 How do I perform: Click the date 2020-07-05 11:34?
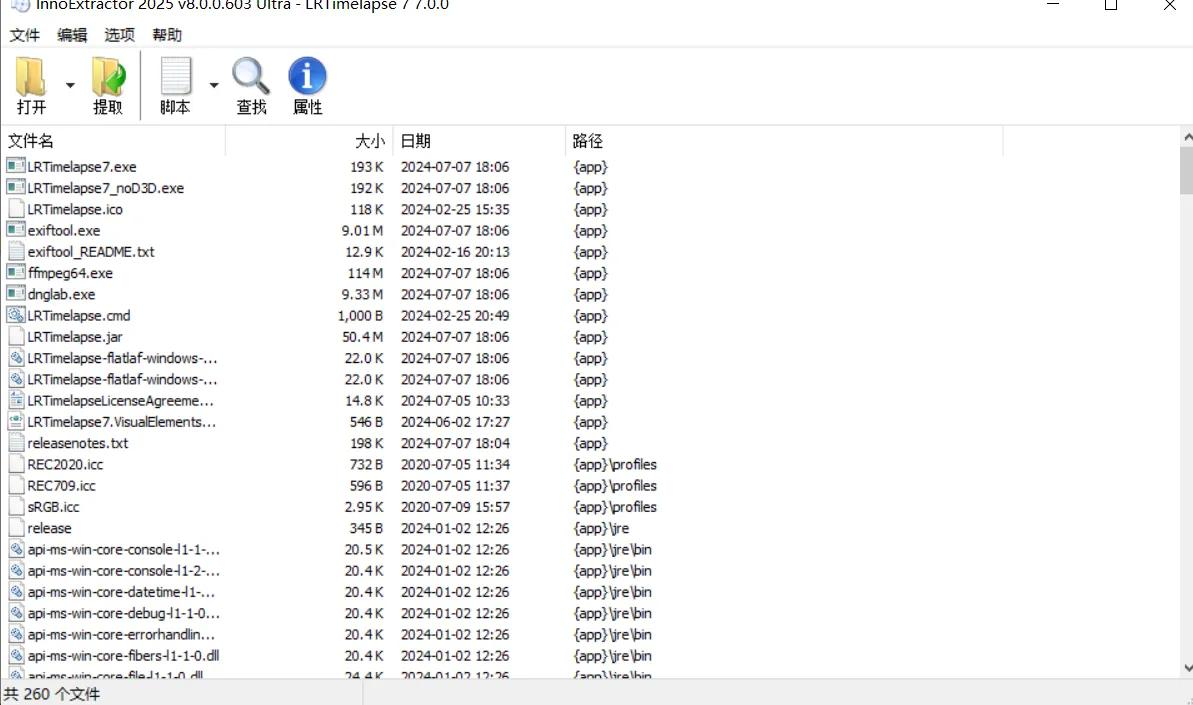coord(455,464)
